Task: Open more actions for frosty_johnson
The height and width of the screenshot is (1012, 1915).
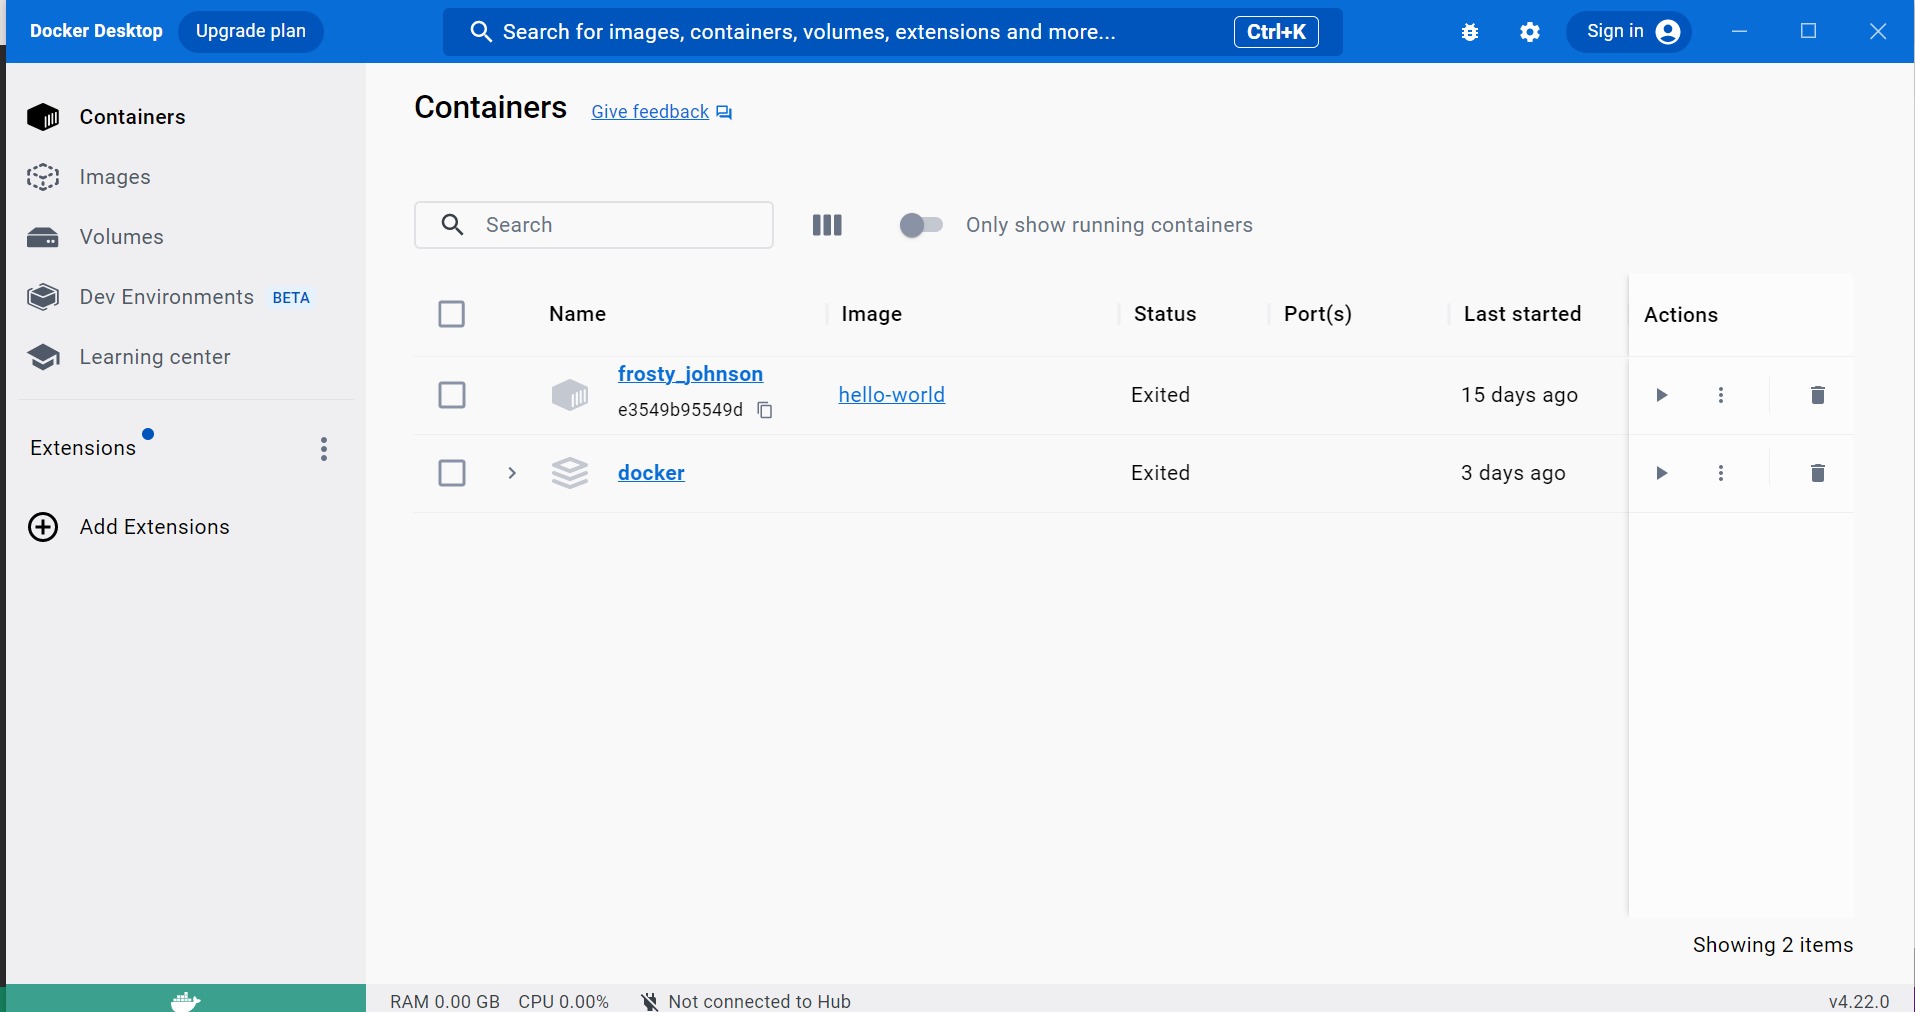Action: [1721, 395]
